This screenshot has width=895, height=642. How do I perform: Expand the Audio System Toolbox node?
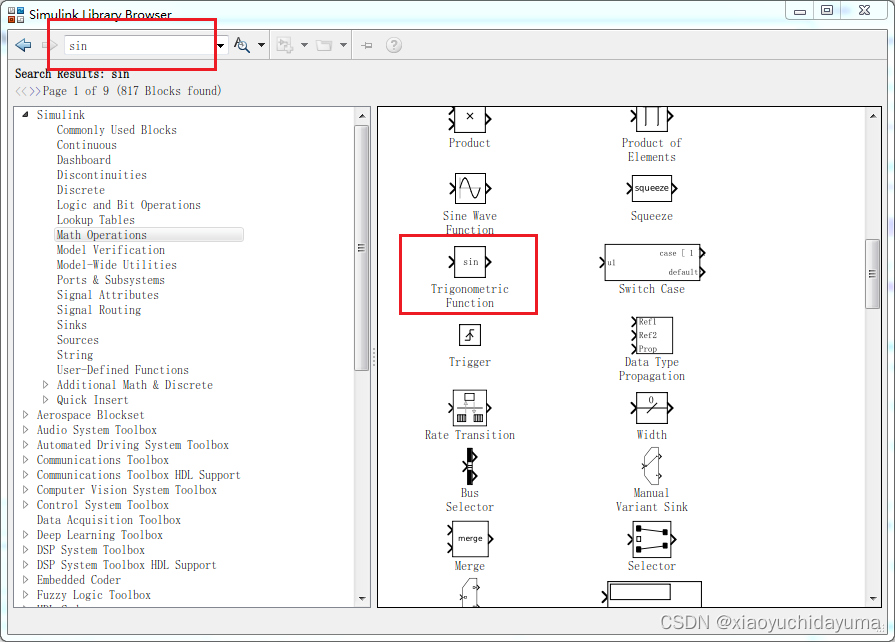[26, 429]
